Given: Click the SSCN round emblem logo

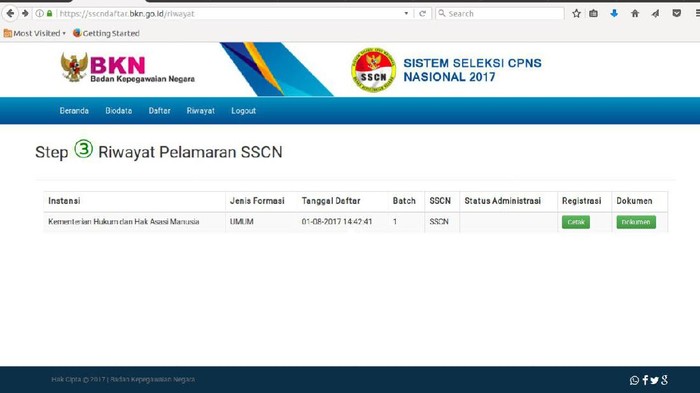Looking at the screenshot, I should [373, 70].
